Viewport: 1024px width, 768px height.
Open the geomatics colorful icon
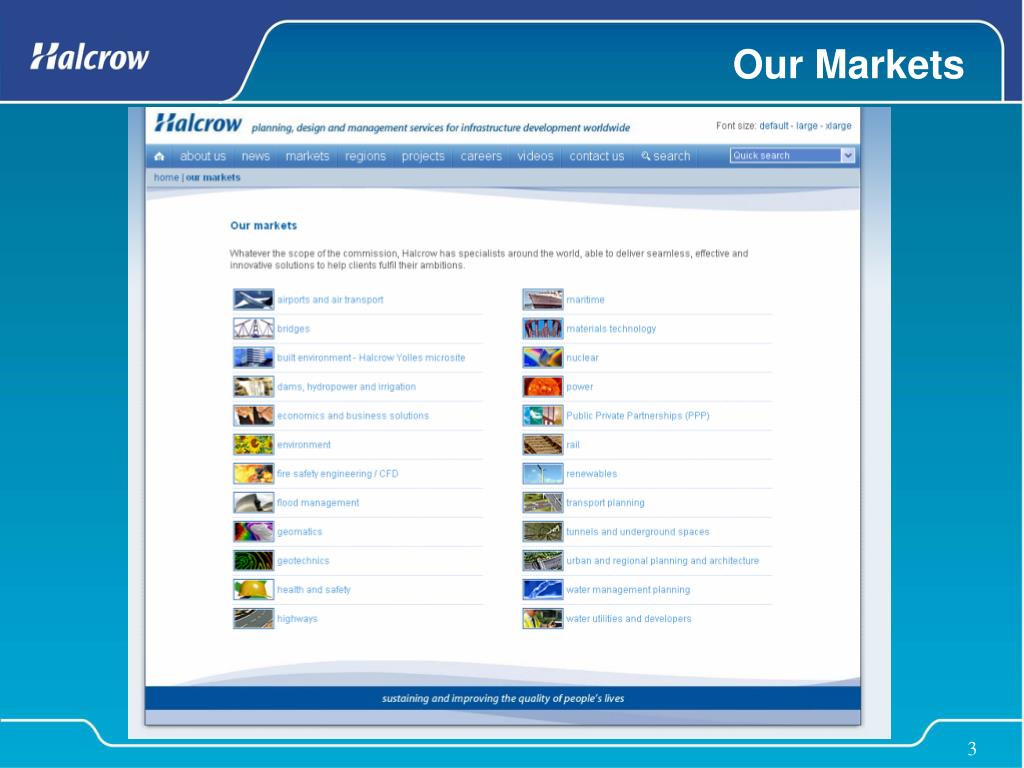[x=253, y=532]
